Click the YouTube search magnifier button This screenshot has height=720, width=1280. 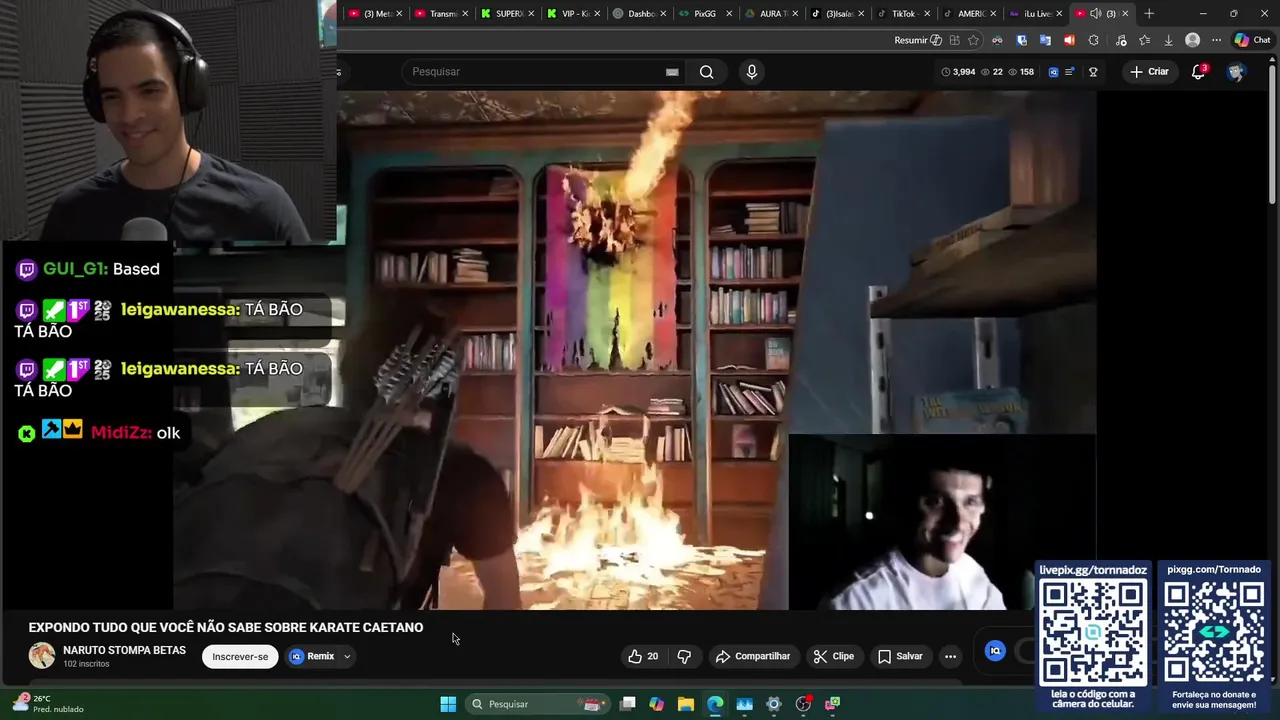pos(706,72)
